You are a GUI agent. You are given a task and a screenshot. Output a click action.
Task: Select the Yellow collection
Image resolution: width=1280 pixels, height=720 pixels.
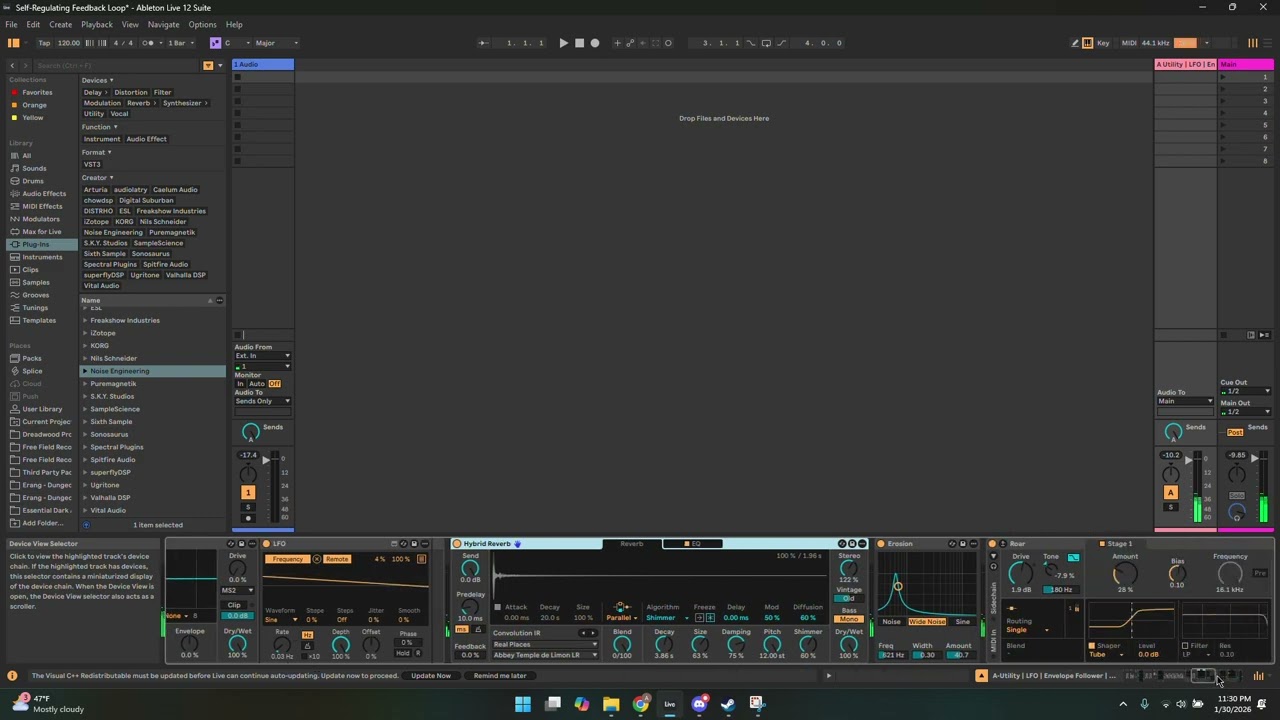pos(33,118)
